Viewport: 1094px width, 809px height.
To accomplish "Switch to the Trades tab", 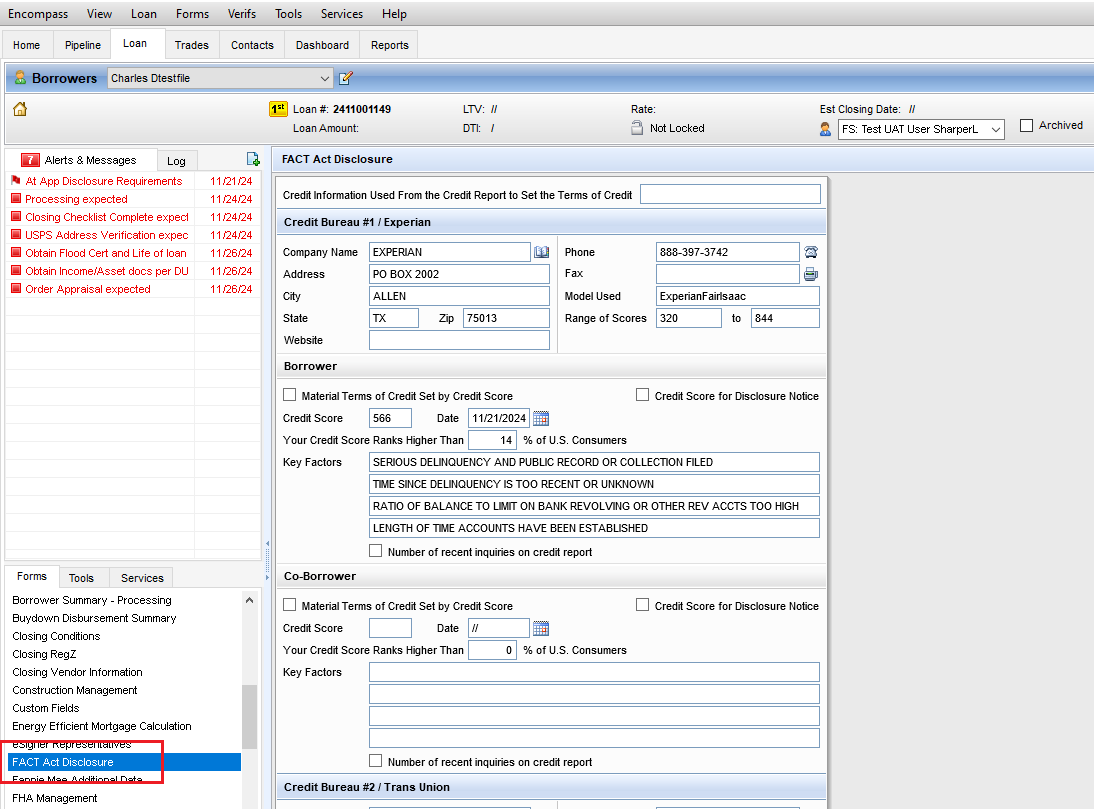I will [191, 45].
